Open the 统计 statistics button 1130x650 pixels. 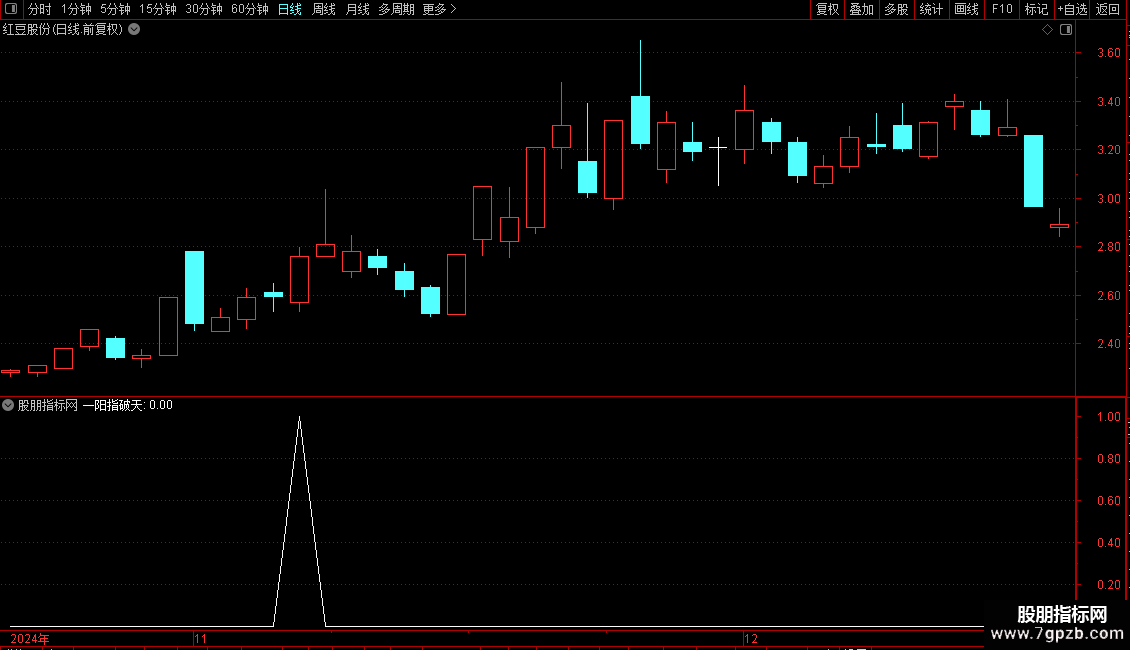931,9
